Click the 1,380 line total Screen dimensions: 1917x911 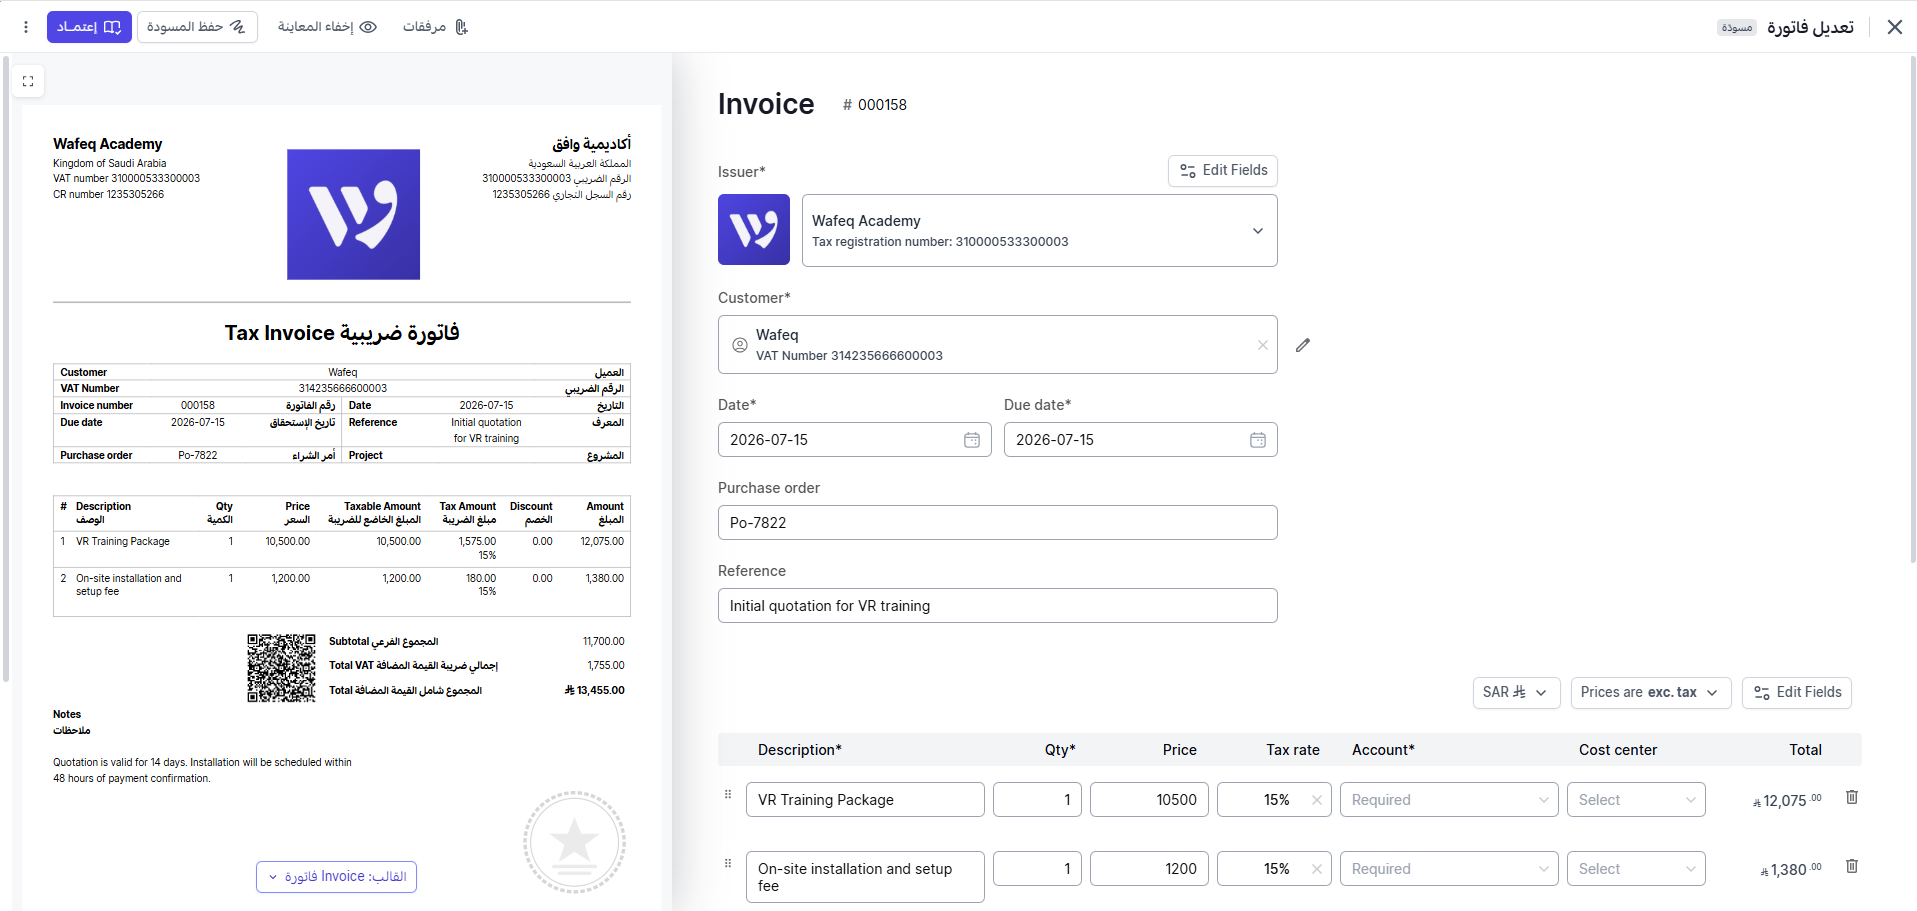[x=1791, y=869]
